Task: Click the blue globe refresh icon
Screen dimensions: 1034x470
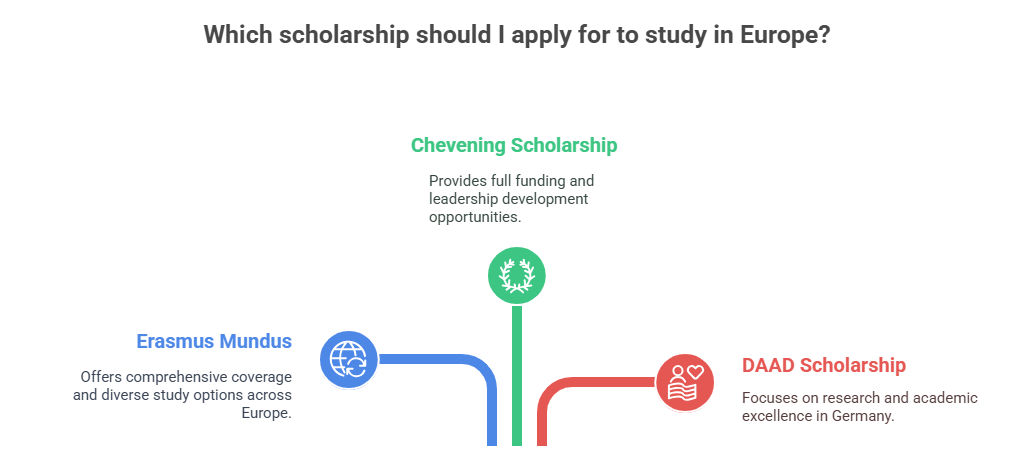Action: tap(349, 360)
